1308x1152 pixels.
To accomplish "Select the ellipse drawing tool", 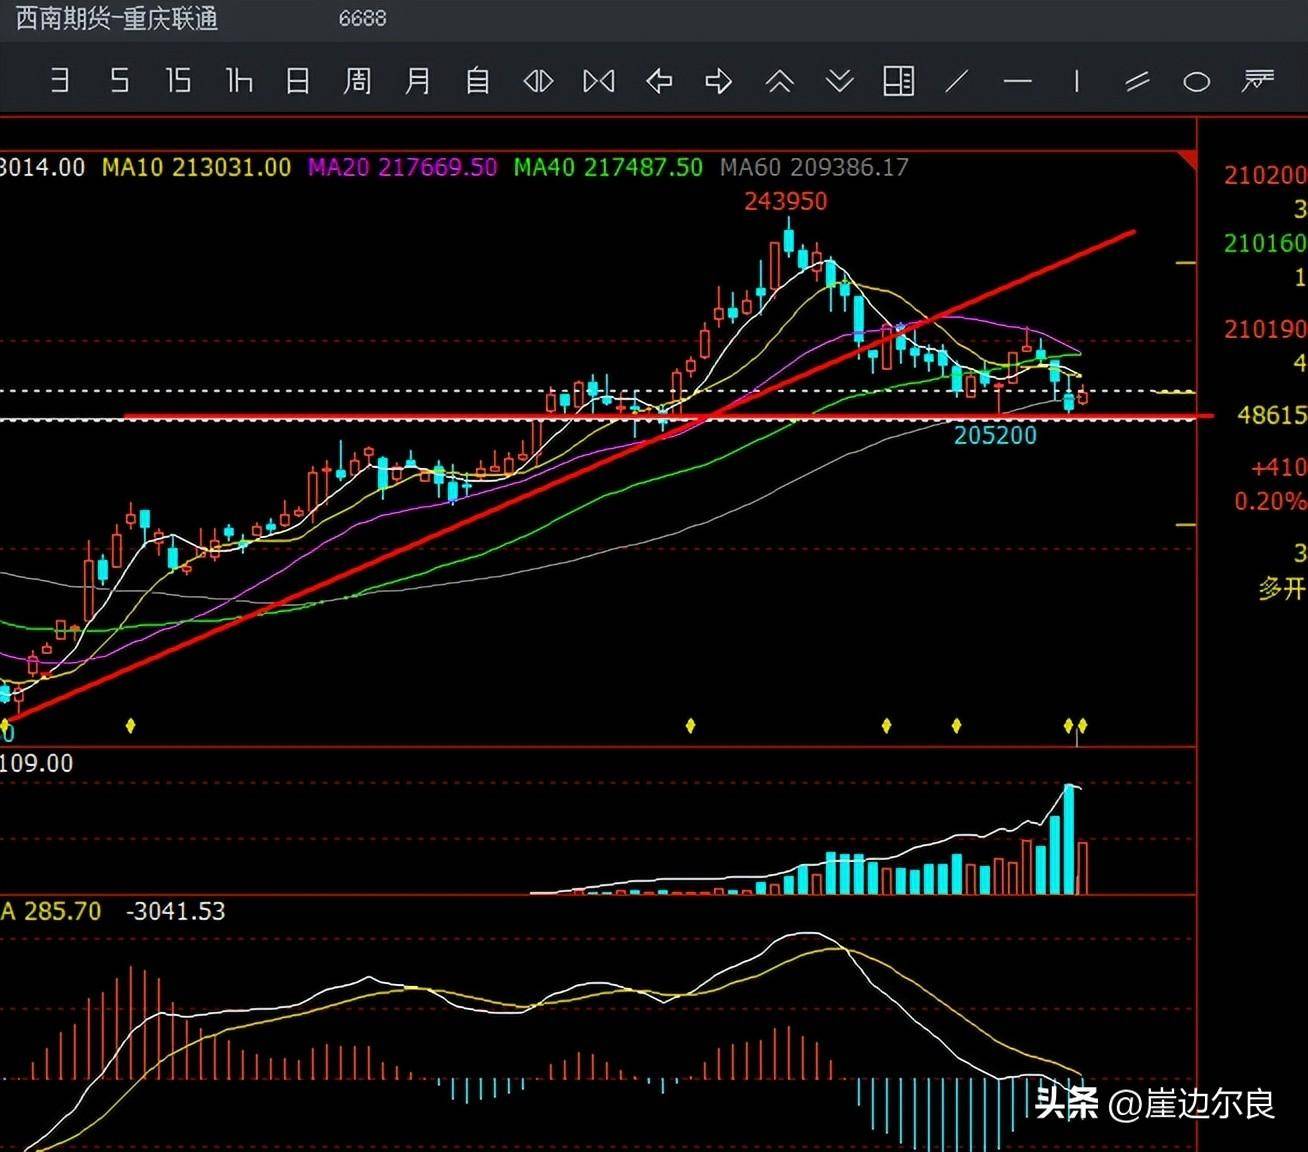I will pyautogui.click(x=1196, y=82).
